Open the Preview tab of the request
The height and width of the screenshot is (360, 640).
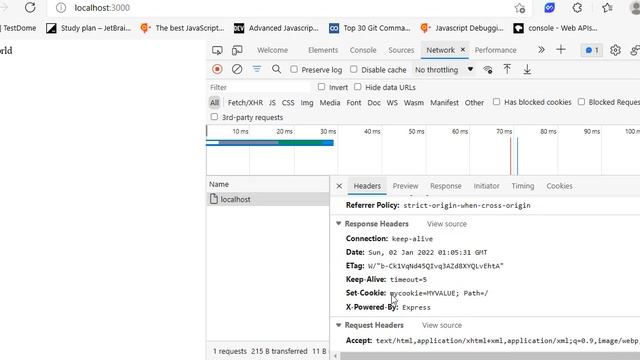coord(405,186)
